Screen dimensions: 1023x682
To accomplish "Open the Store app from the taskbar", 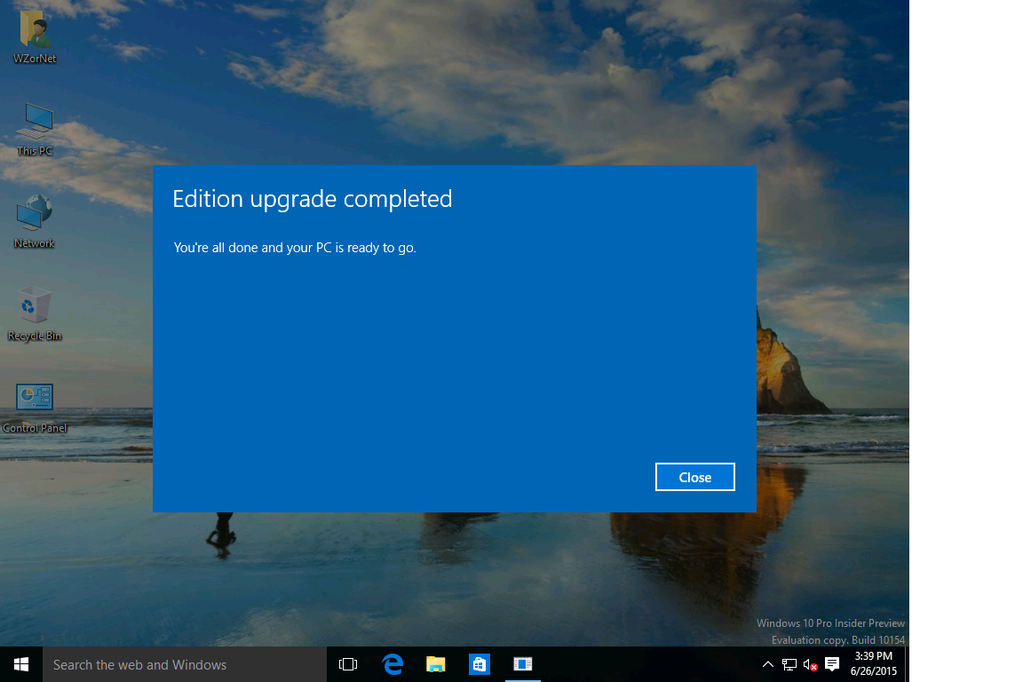I will [480, 664].
